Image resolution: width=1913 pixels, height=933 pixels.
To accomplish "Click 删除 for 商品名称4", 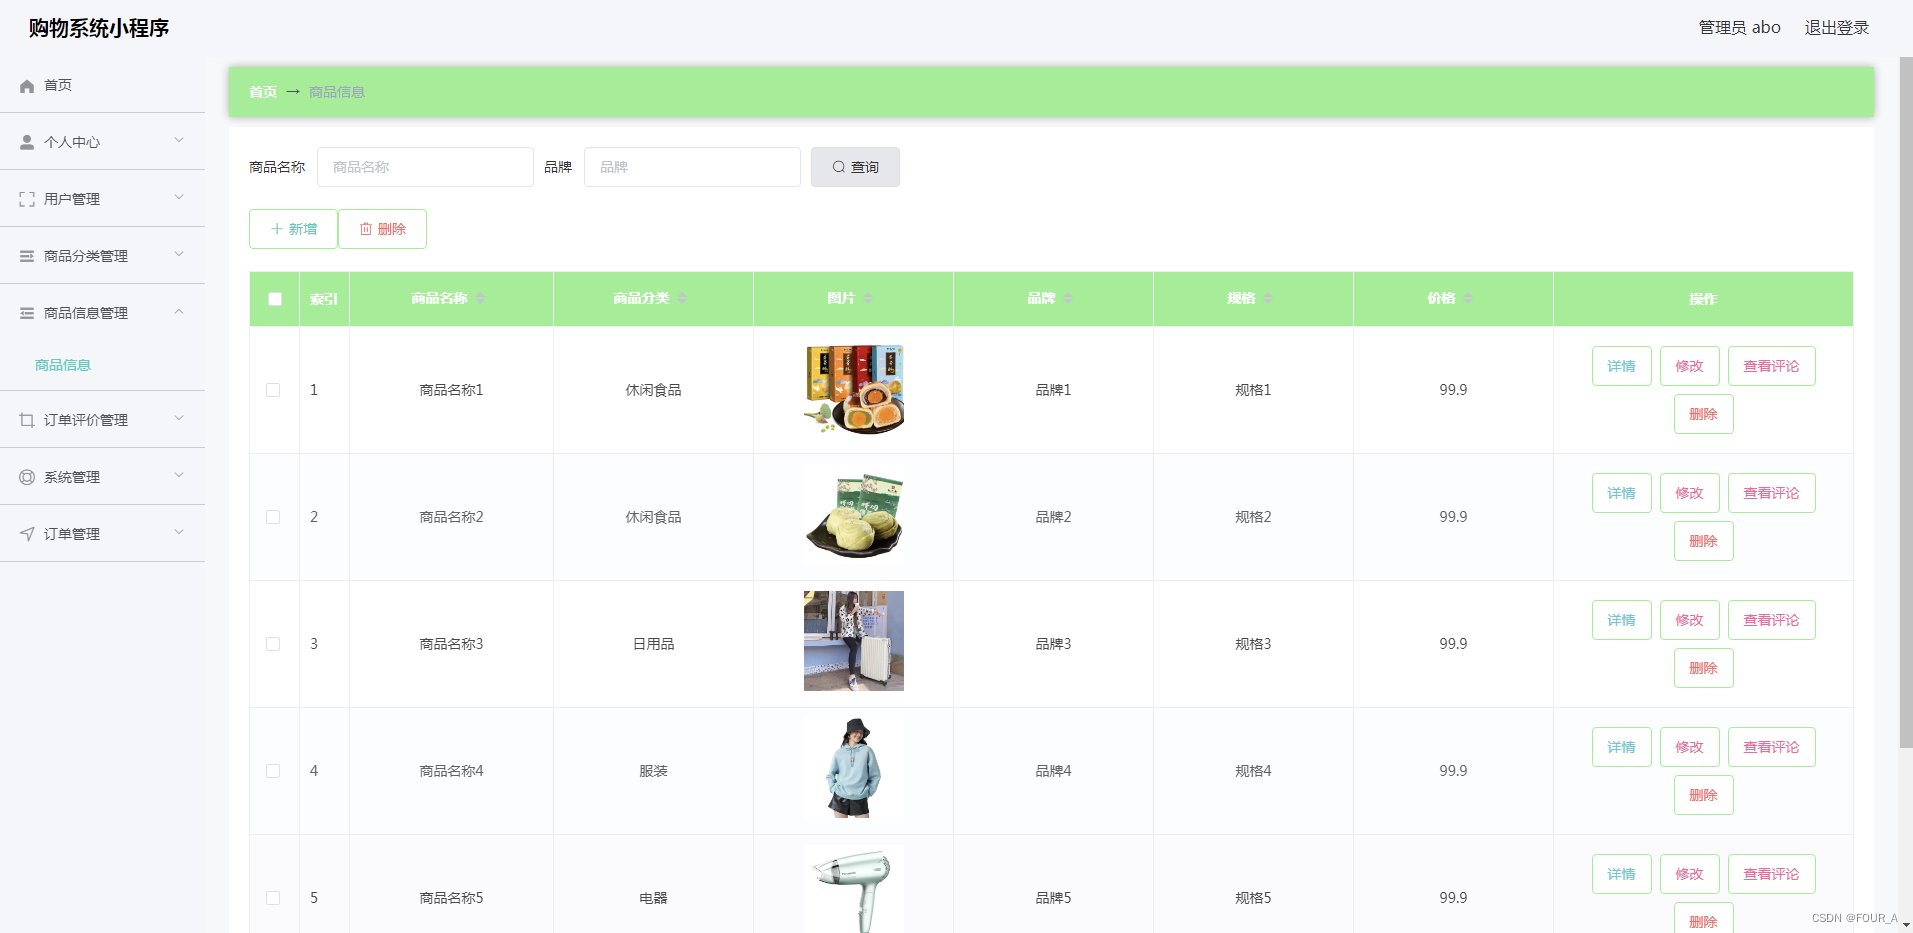I will coord(1703,795).
